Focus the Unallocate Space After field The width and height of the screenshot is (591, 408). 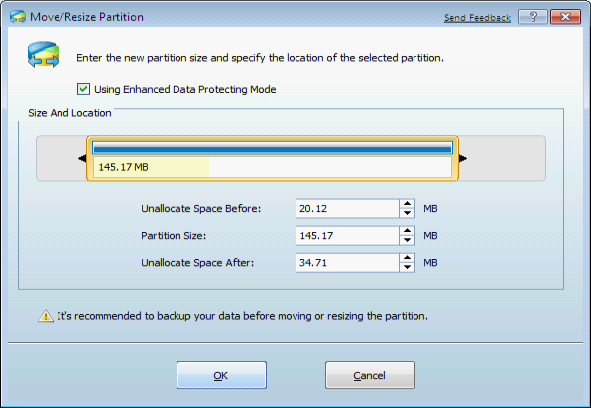pyautogui.click(x=348, y=263)
